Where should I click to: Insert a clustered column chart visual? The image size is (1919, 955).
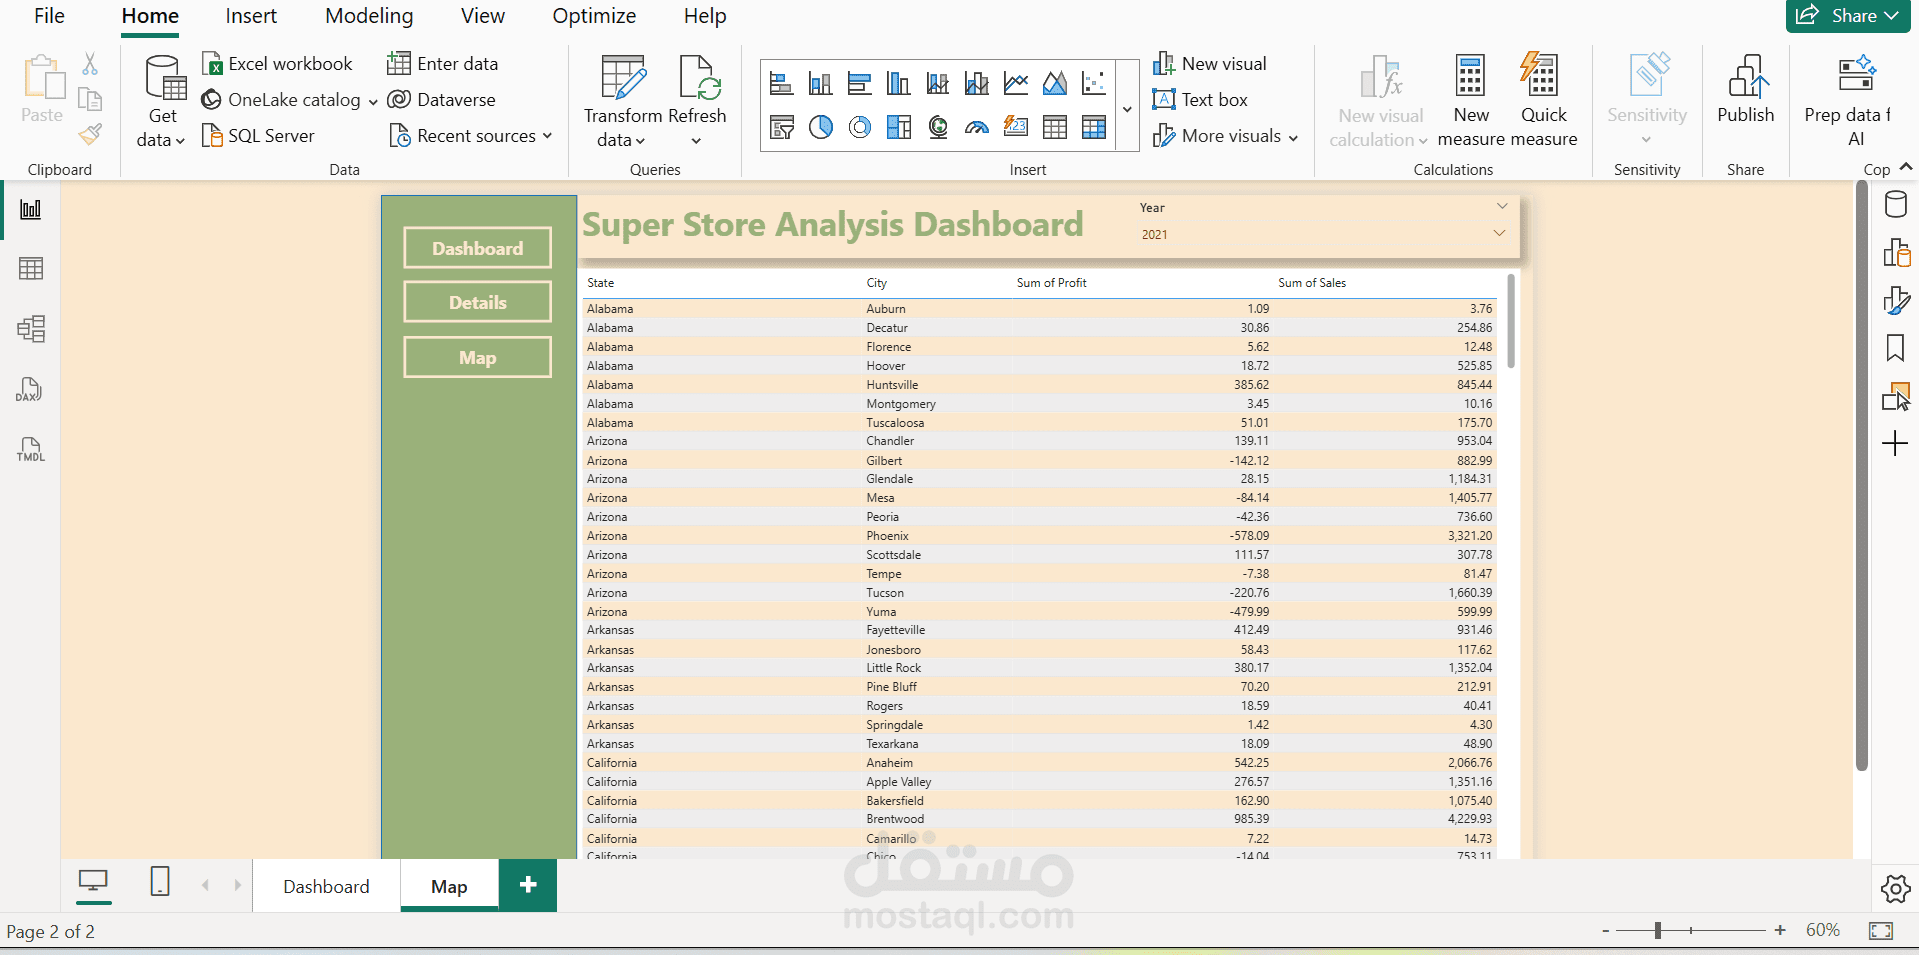pyautogui.click(x=898, y=83)
